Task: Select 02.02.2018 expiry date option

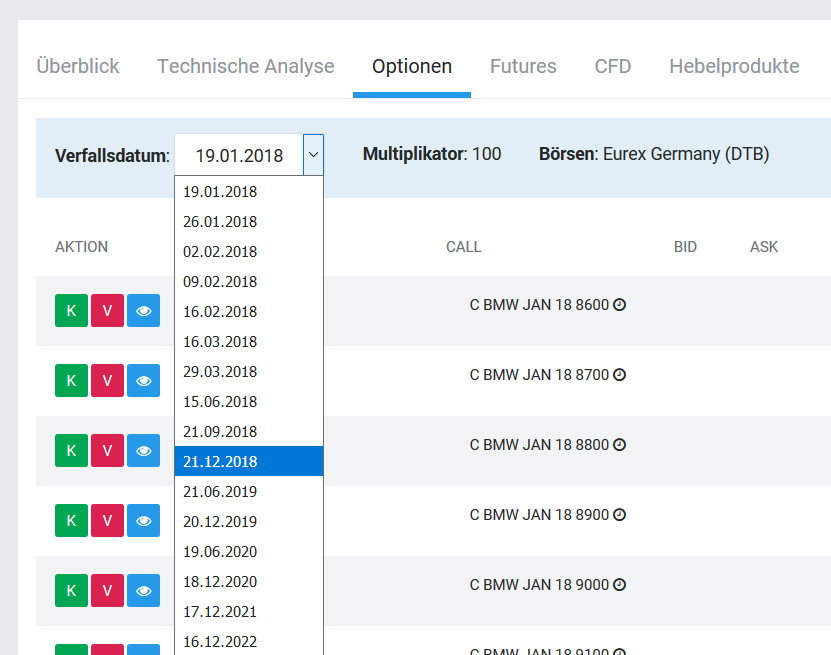Action: 249,252
